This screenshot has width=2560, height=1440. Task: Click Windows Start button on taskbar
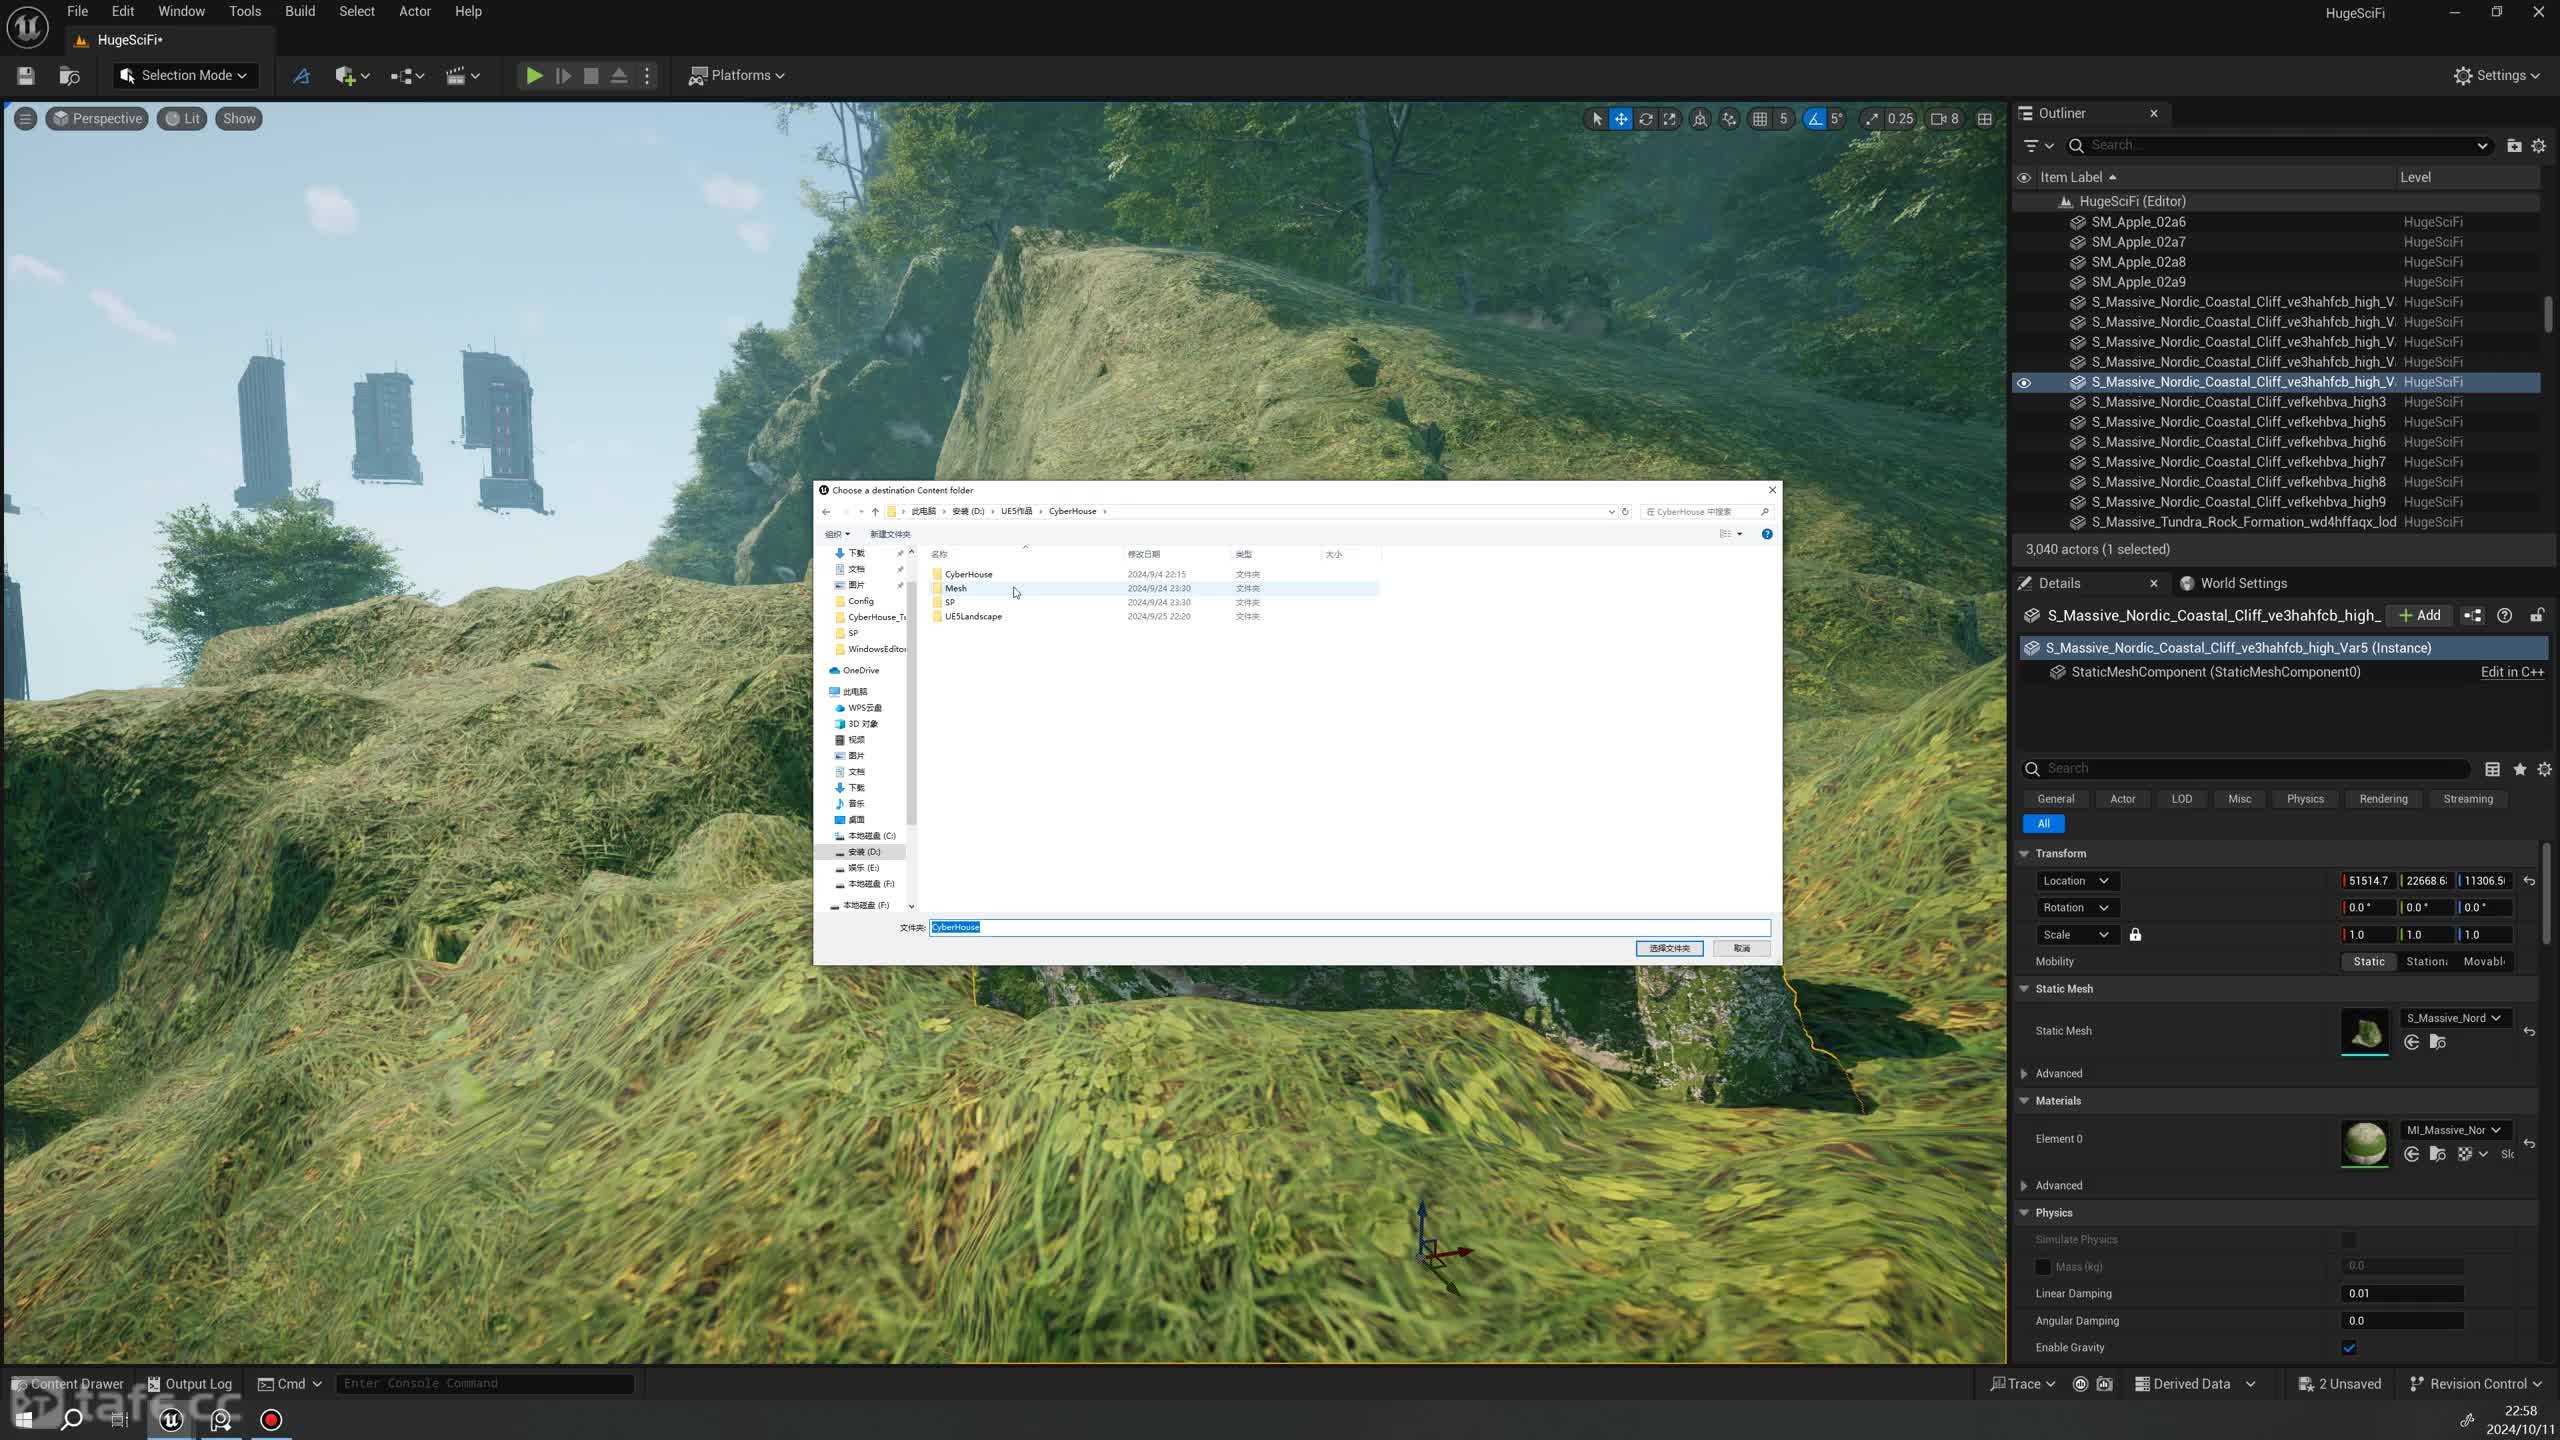tap(23, 1420)
